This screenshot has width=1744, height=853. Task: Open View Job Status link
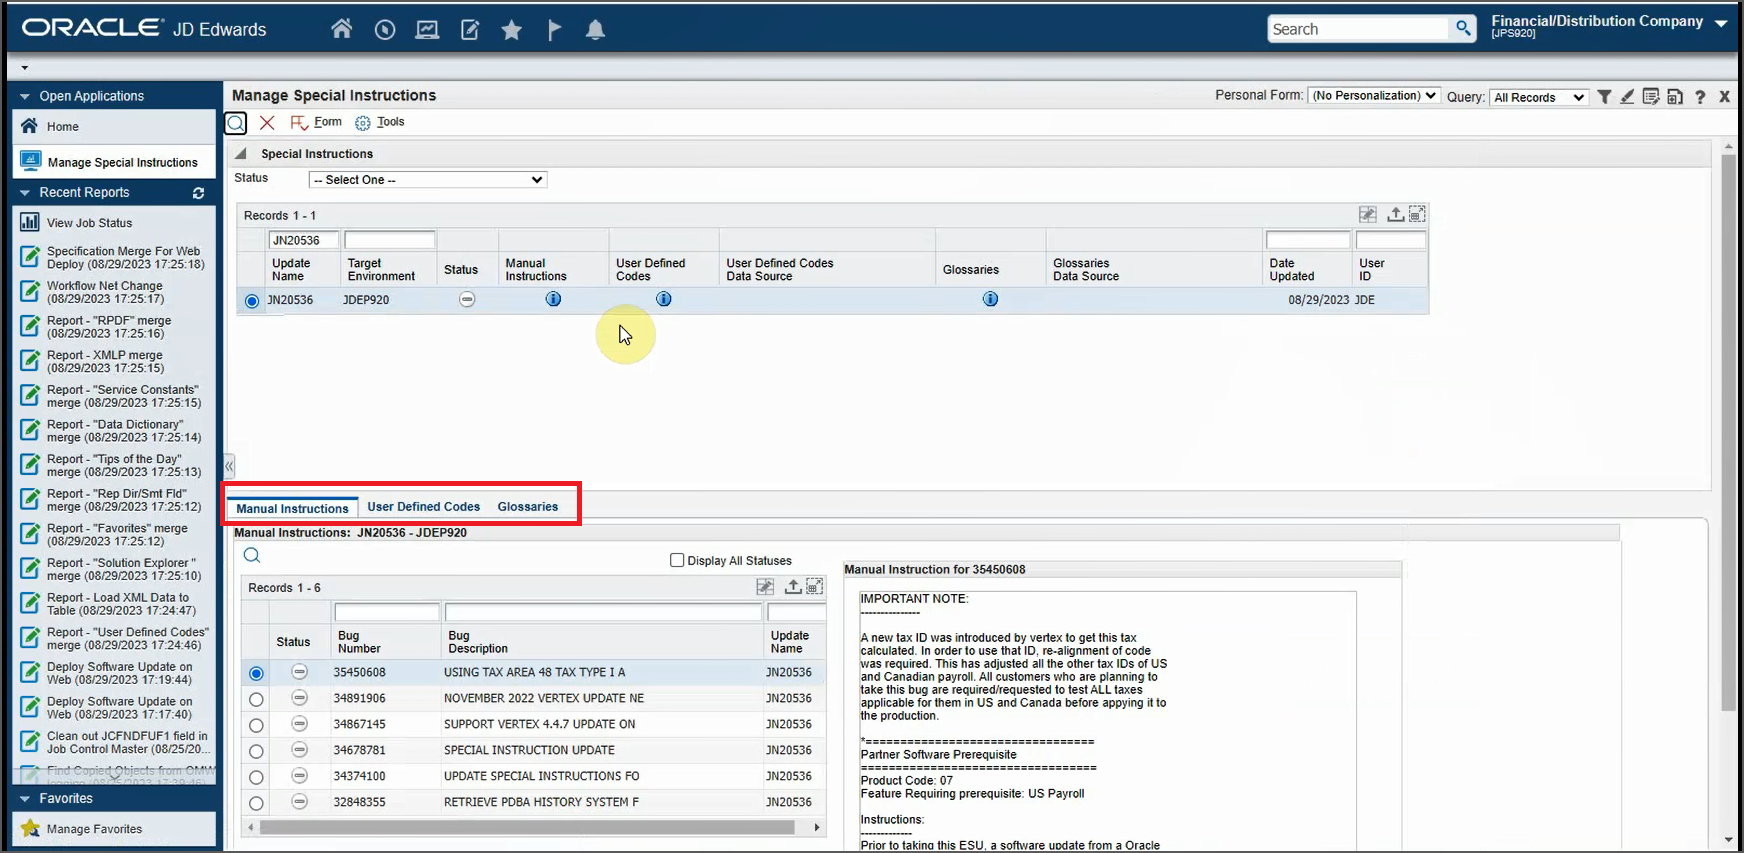coord(89,223)
